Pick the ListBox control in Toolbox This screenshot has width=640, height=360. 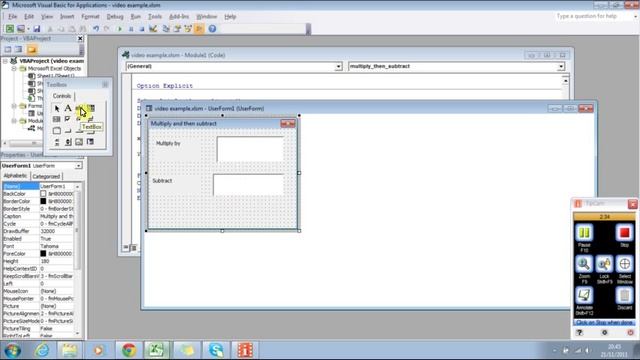click(x=57, y=119)
